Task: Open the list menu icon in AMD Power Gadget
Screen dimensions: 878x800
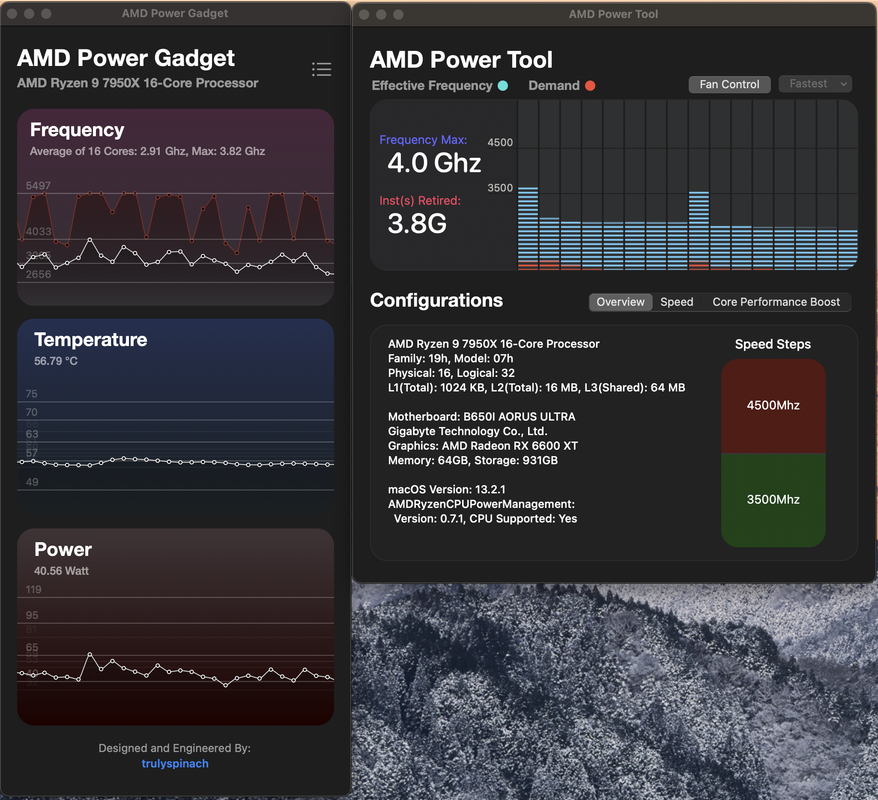Action: (321, 69)
